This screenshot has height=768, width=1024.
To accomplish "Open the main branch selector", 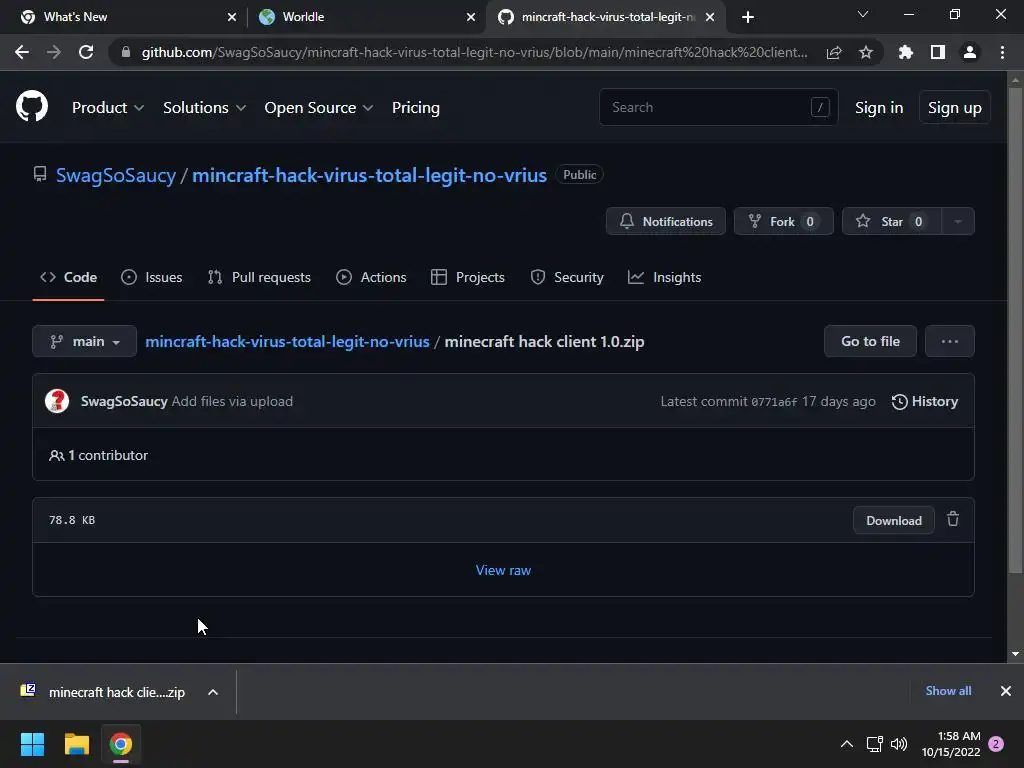I will coord(84,341).
